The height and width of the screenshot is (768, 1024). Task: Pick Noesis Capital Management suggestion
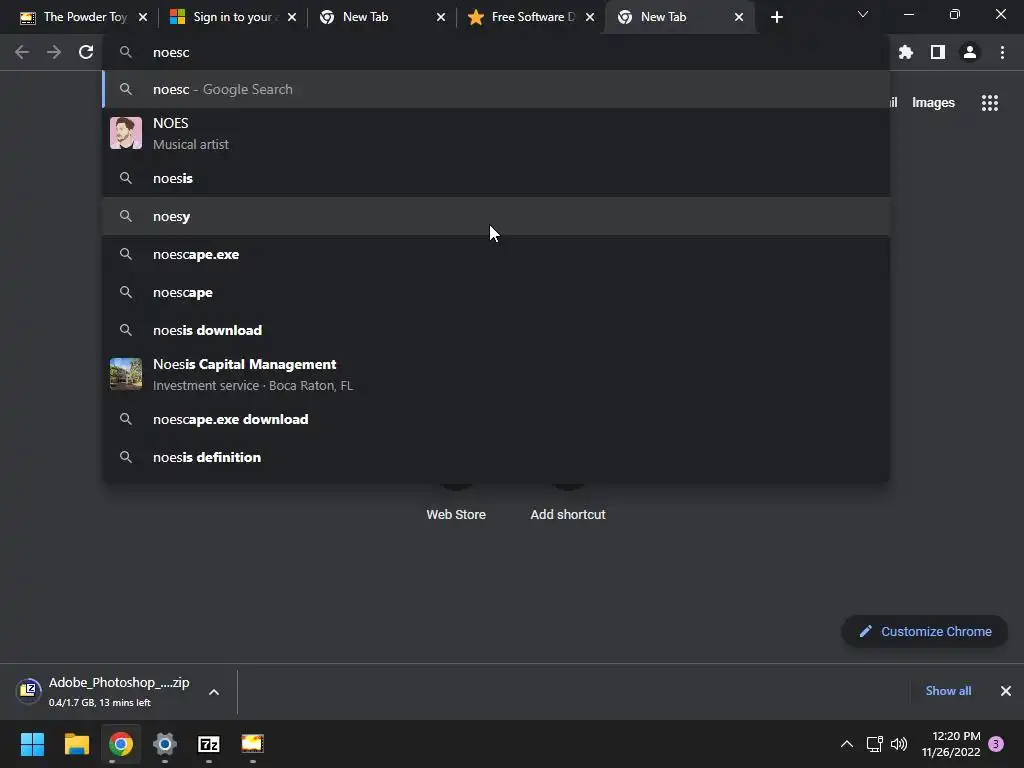tap(496, 374)
